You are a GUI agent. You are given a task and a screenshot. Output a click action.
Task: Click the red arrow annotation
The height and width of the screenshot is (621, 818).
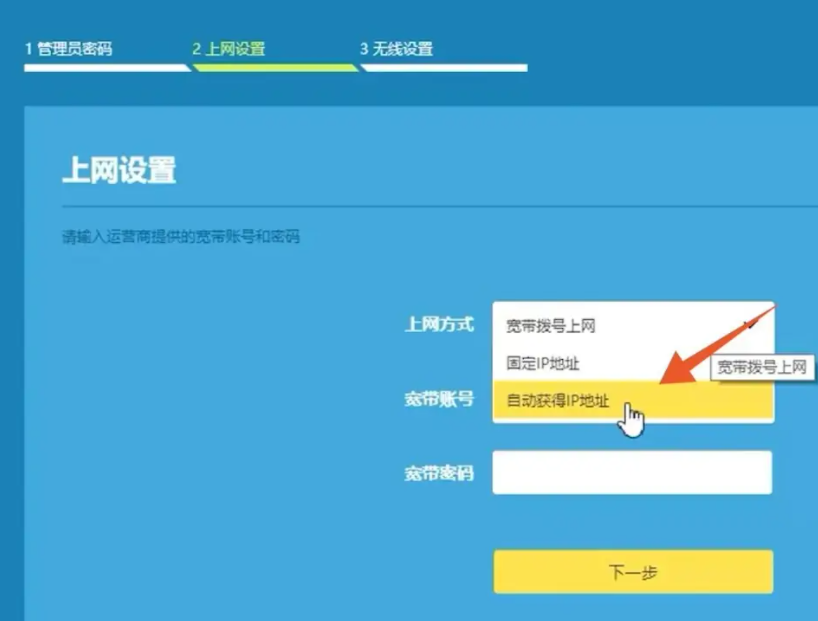(710, 348)
